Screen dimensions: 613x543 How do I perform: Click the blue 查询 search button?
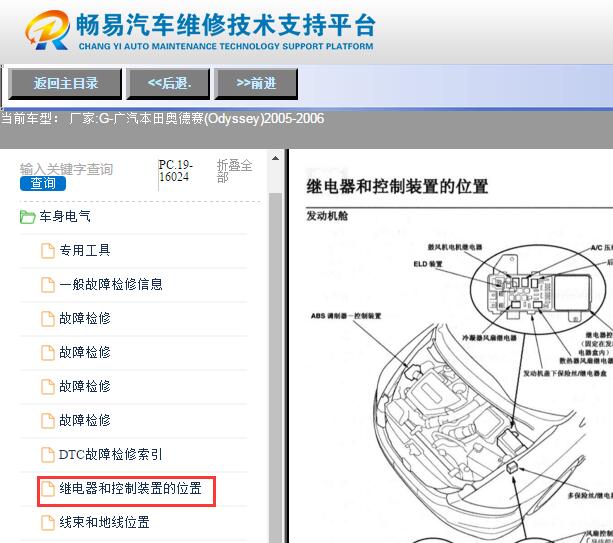(43, 183)
